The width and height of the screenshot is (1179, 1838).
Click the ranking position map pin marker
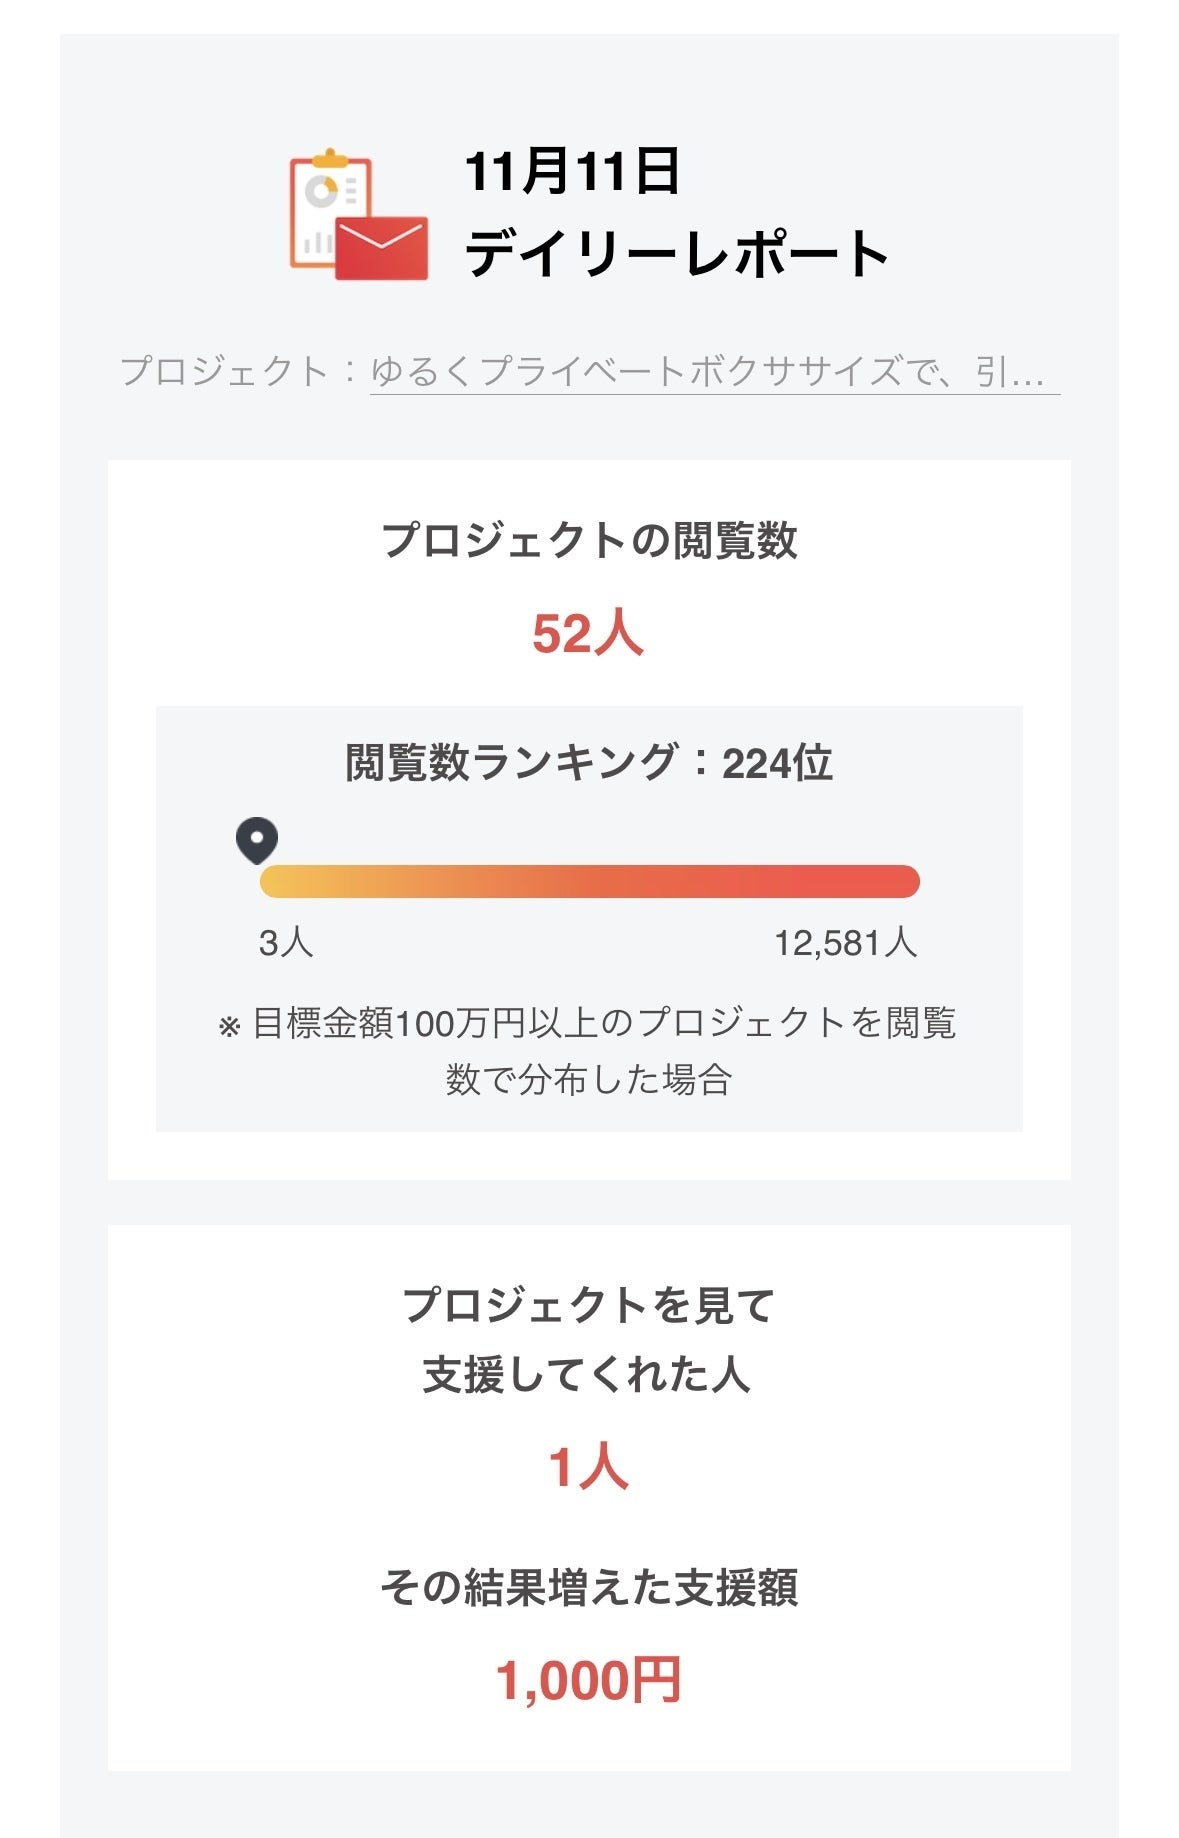257,840
